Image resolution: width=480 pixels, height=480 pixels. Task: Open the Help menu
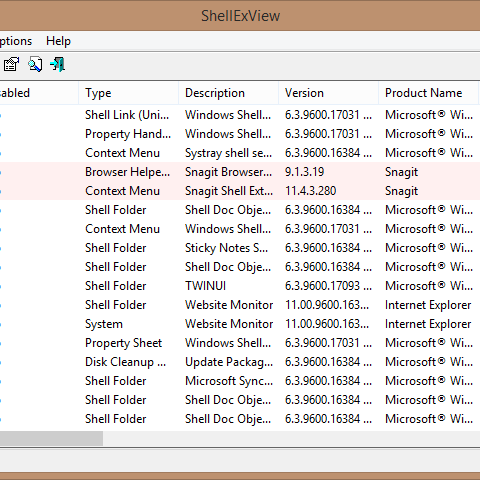58,41
